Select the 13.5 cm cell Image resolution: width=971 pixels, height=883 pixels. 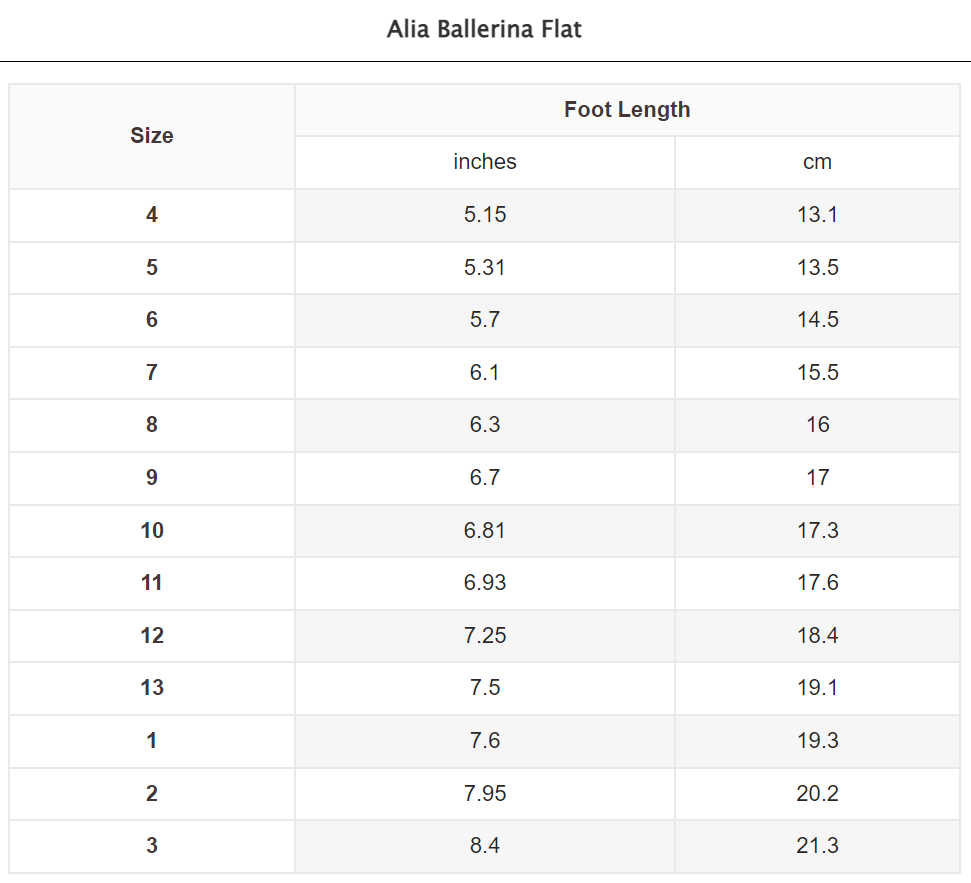point(817,268)
